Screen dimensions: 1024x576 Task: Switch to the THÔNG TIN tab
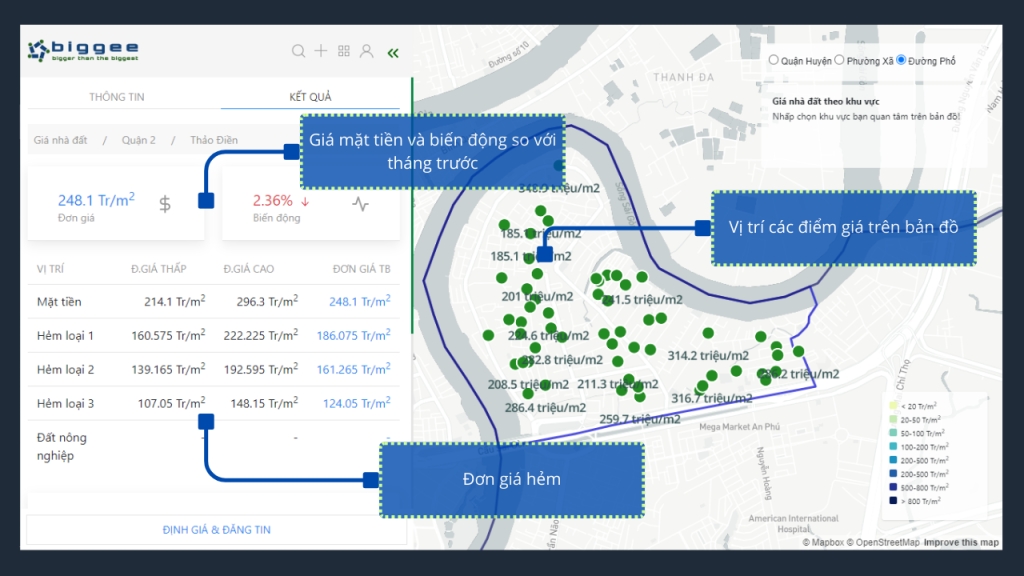coord(117,97)
